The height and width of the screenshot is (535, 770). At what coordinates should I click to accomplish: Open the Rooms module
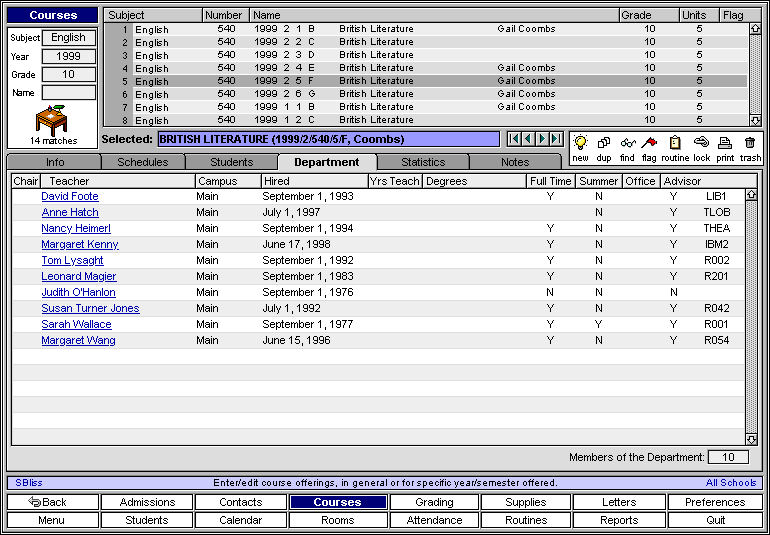pos(338,520)
